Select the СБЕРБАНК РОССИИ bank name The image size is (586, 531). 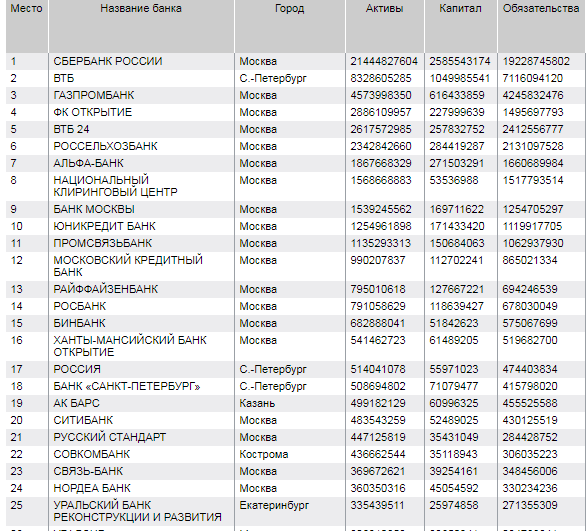click(108, 61)
